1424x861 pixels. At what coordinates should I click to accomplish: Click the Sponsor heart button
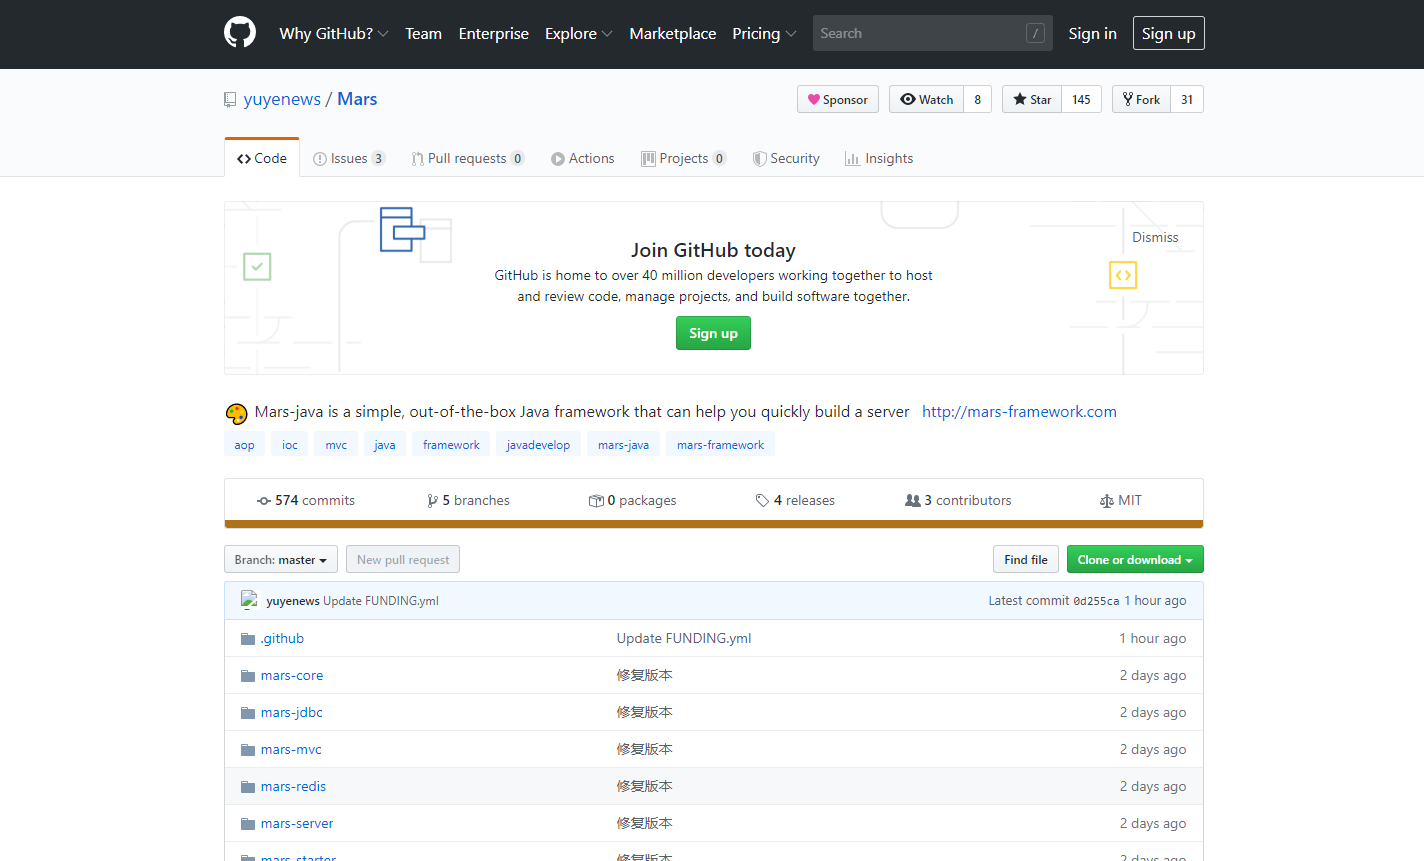pyautogui.click(x=838, y=99)
